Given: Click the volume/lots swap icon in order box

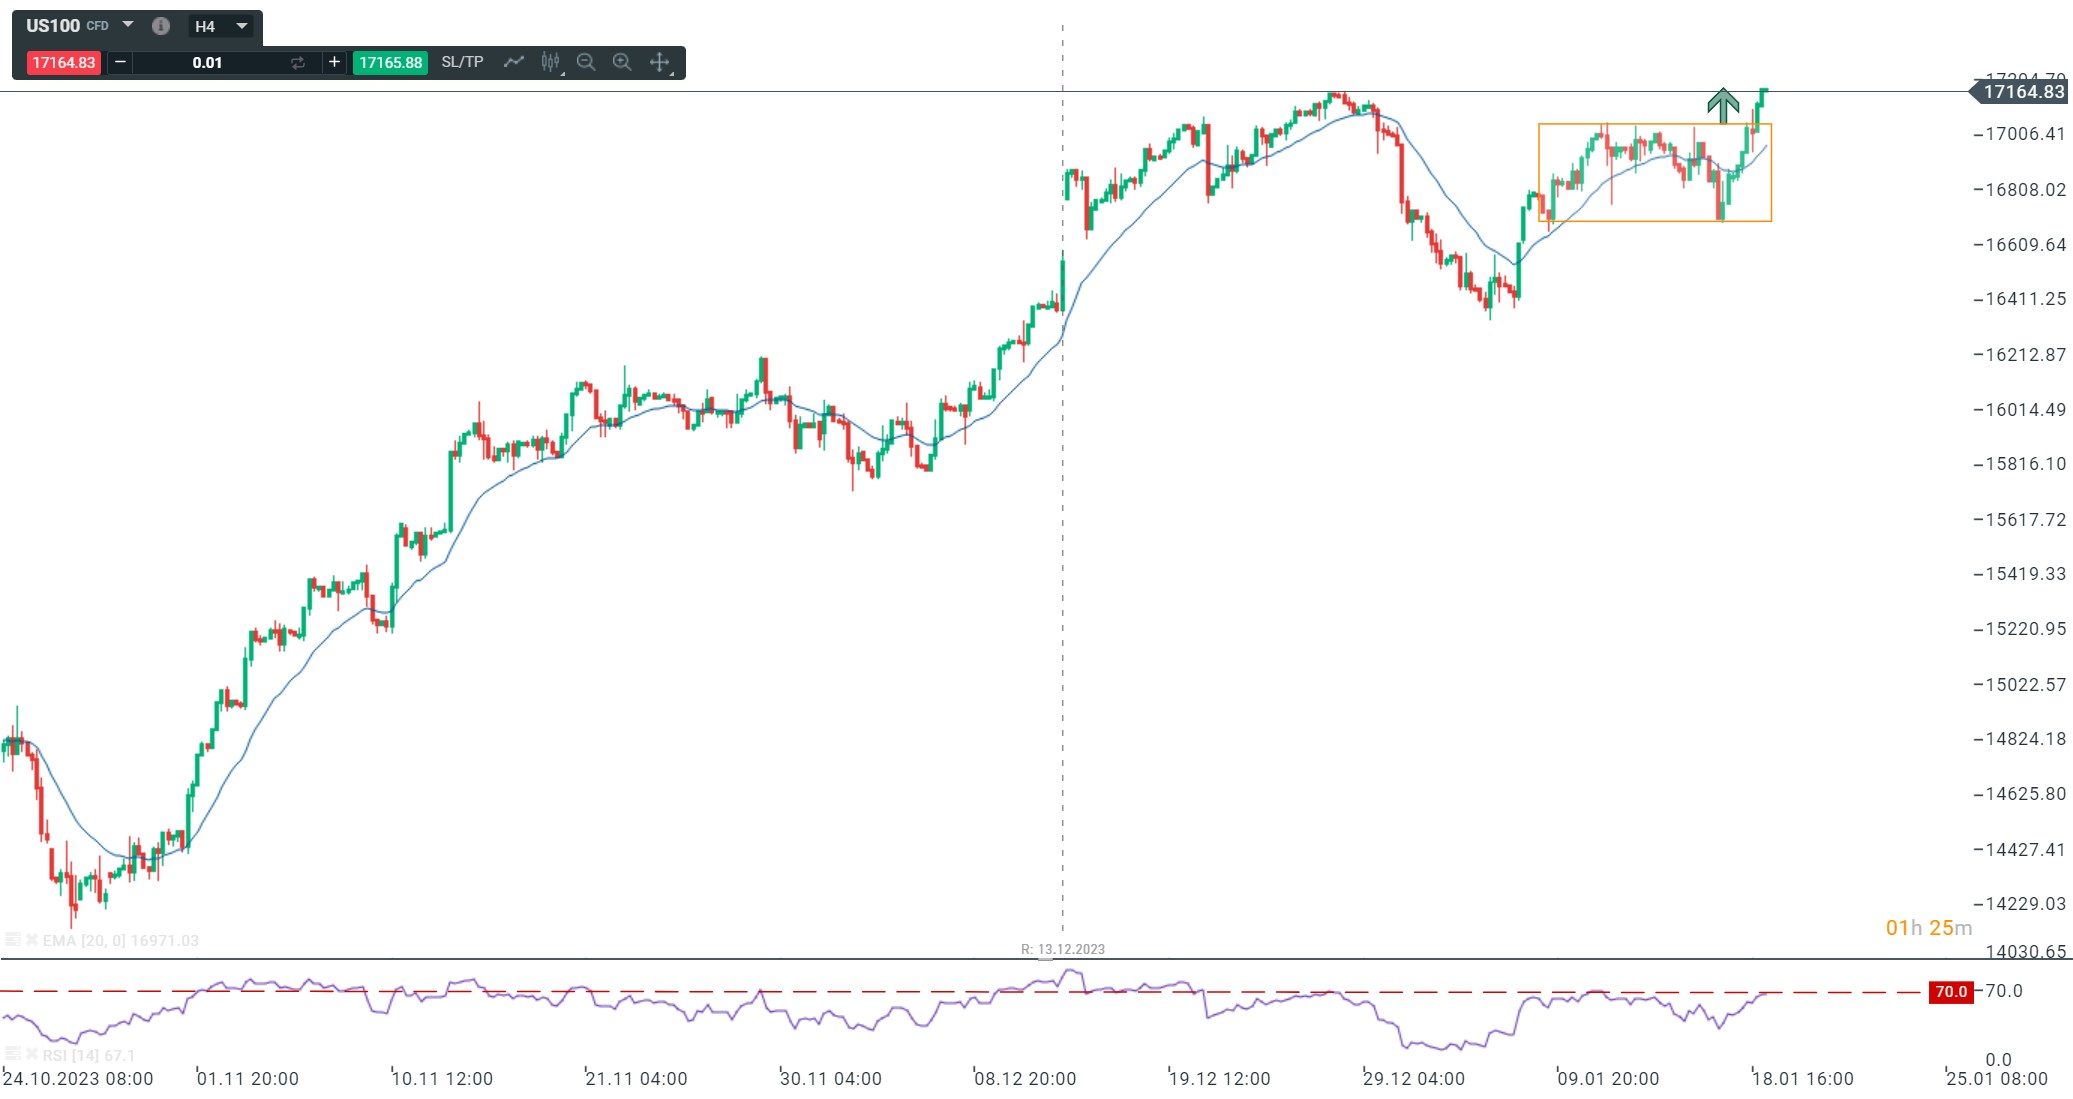Looking at the screenshot, I should (x=299, y=62).
